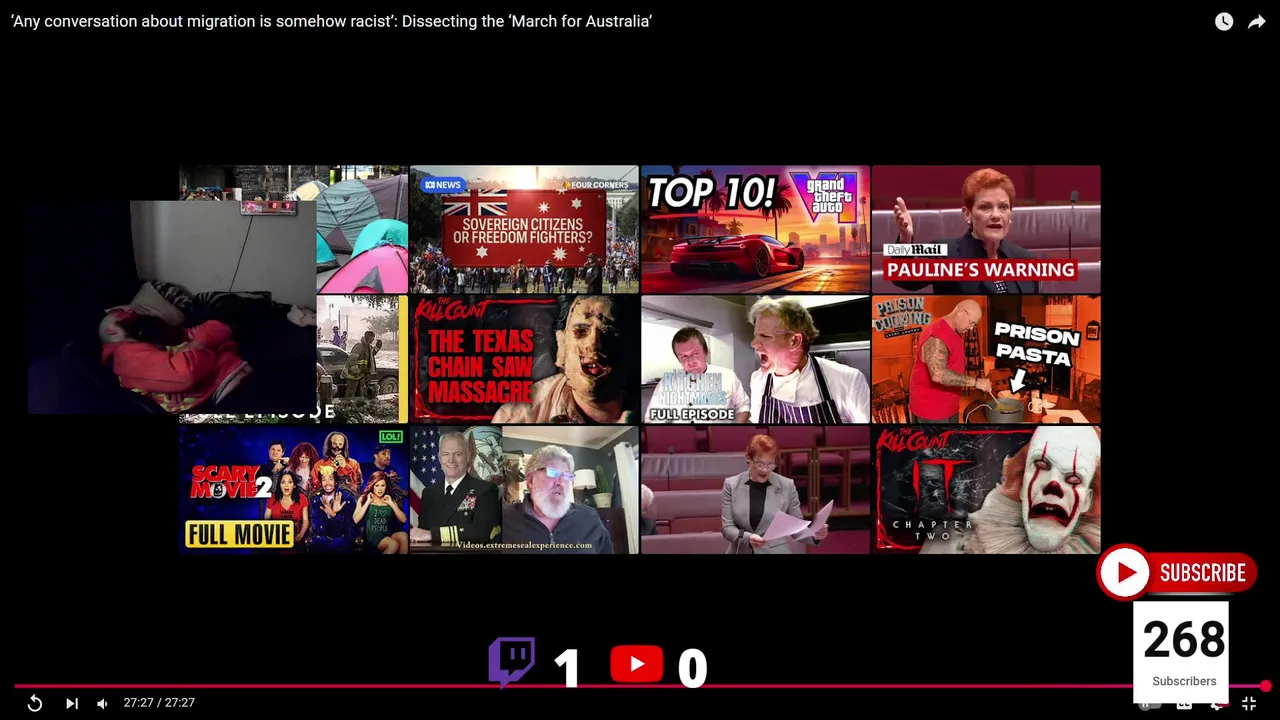Image resolution: width=1280 pixels, height=720 pixels.
Task: Open the 'Pauline's Warning' Daily Mail video
Action: tap(986, 229)
